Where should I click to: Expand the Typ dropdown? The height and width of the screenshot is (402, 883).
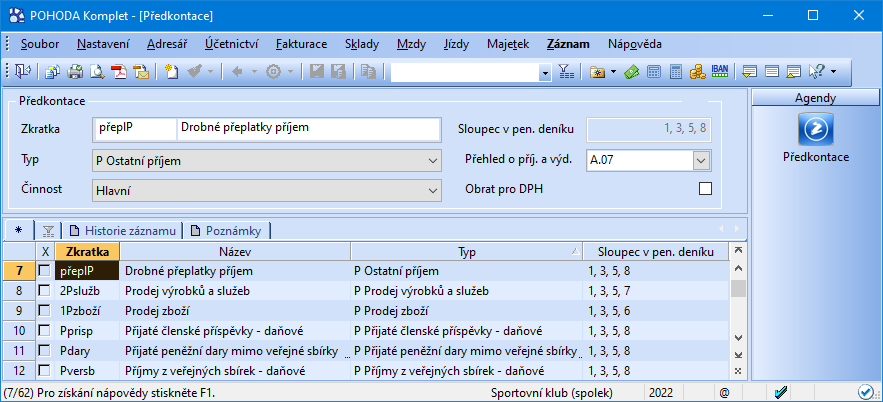point(432,159)
